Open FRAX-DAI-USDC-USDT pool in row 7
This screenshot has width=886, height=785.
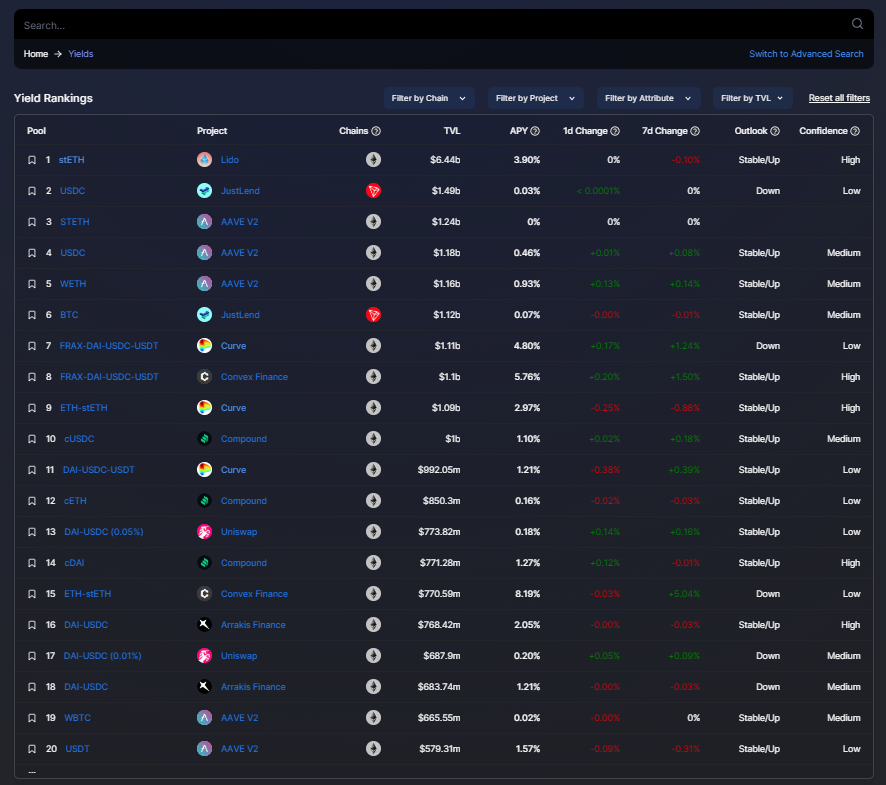(109, 346)
